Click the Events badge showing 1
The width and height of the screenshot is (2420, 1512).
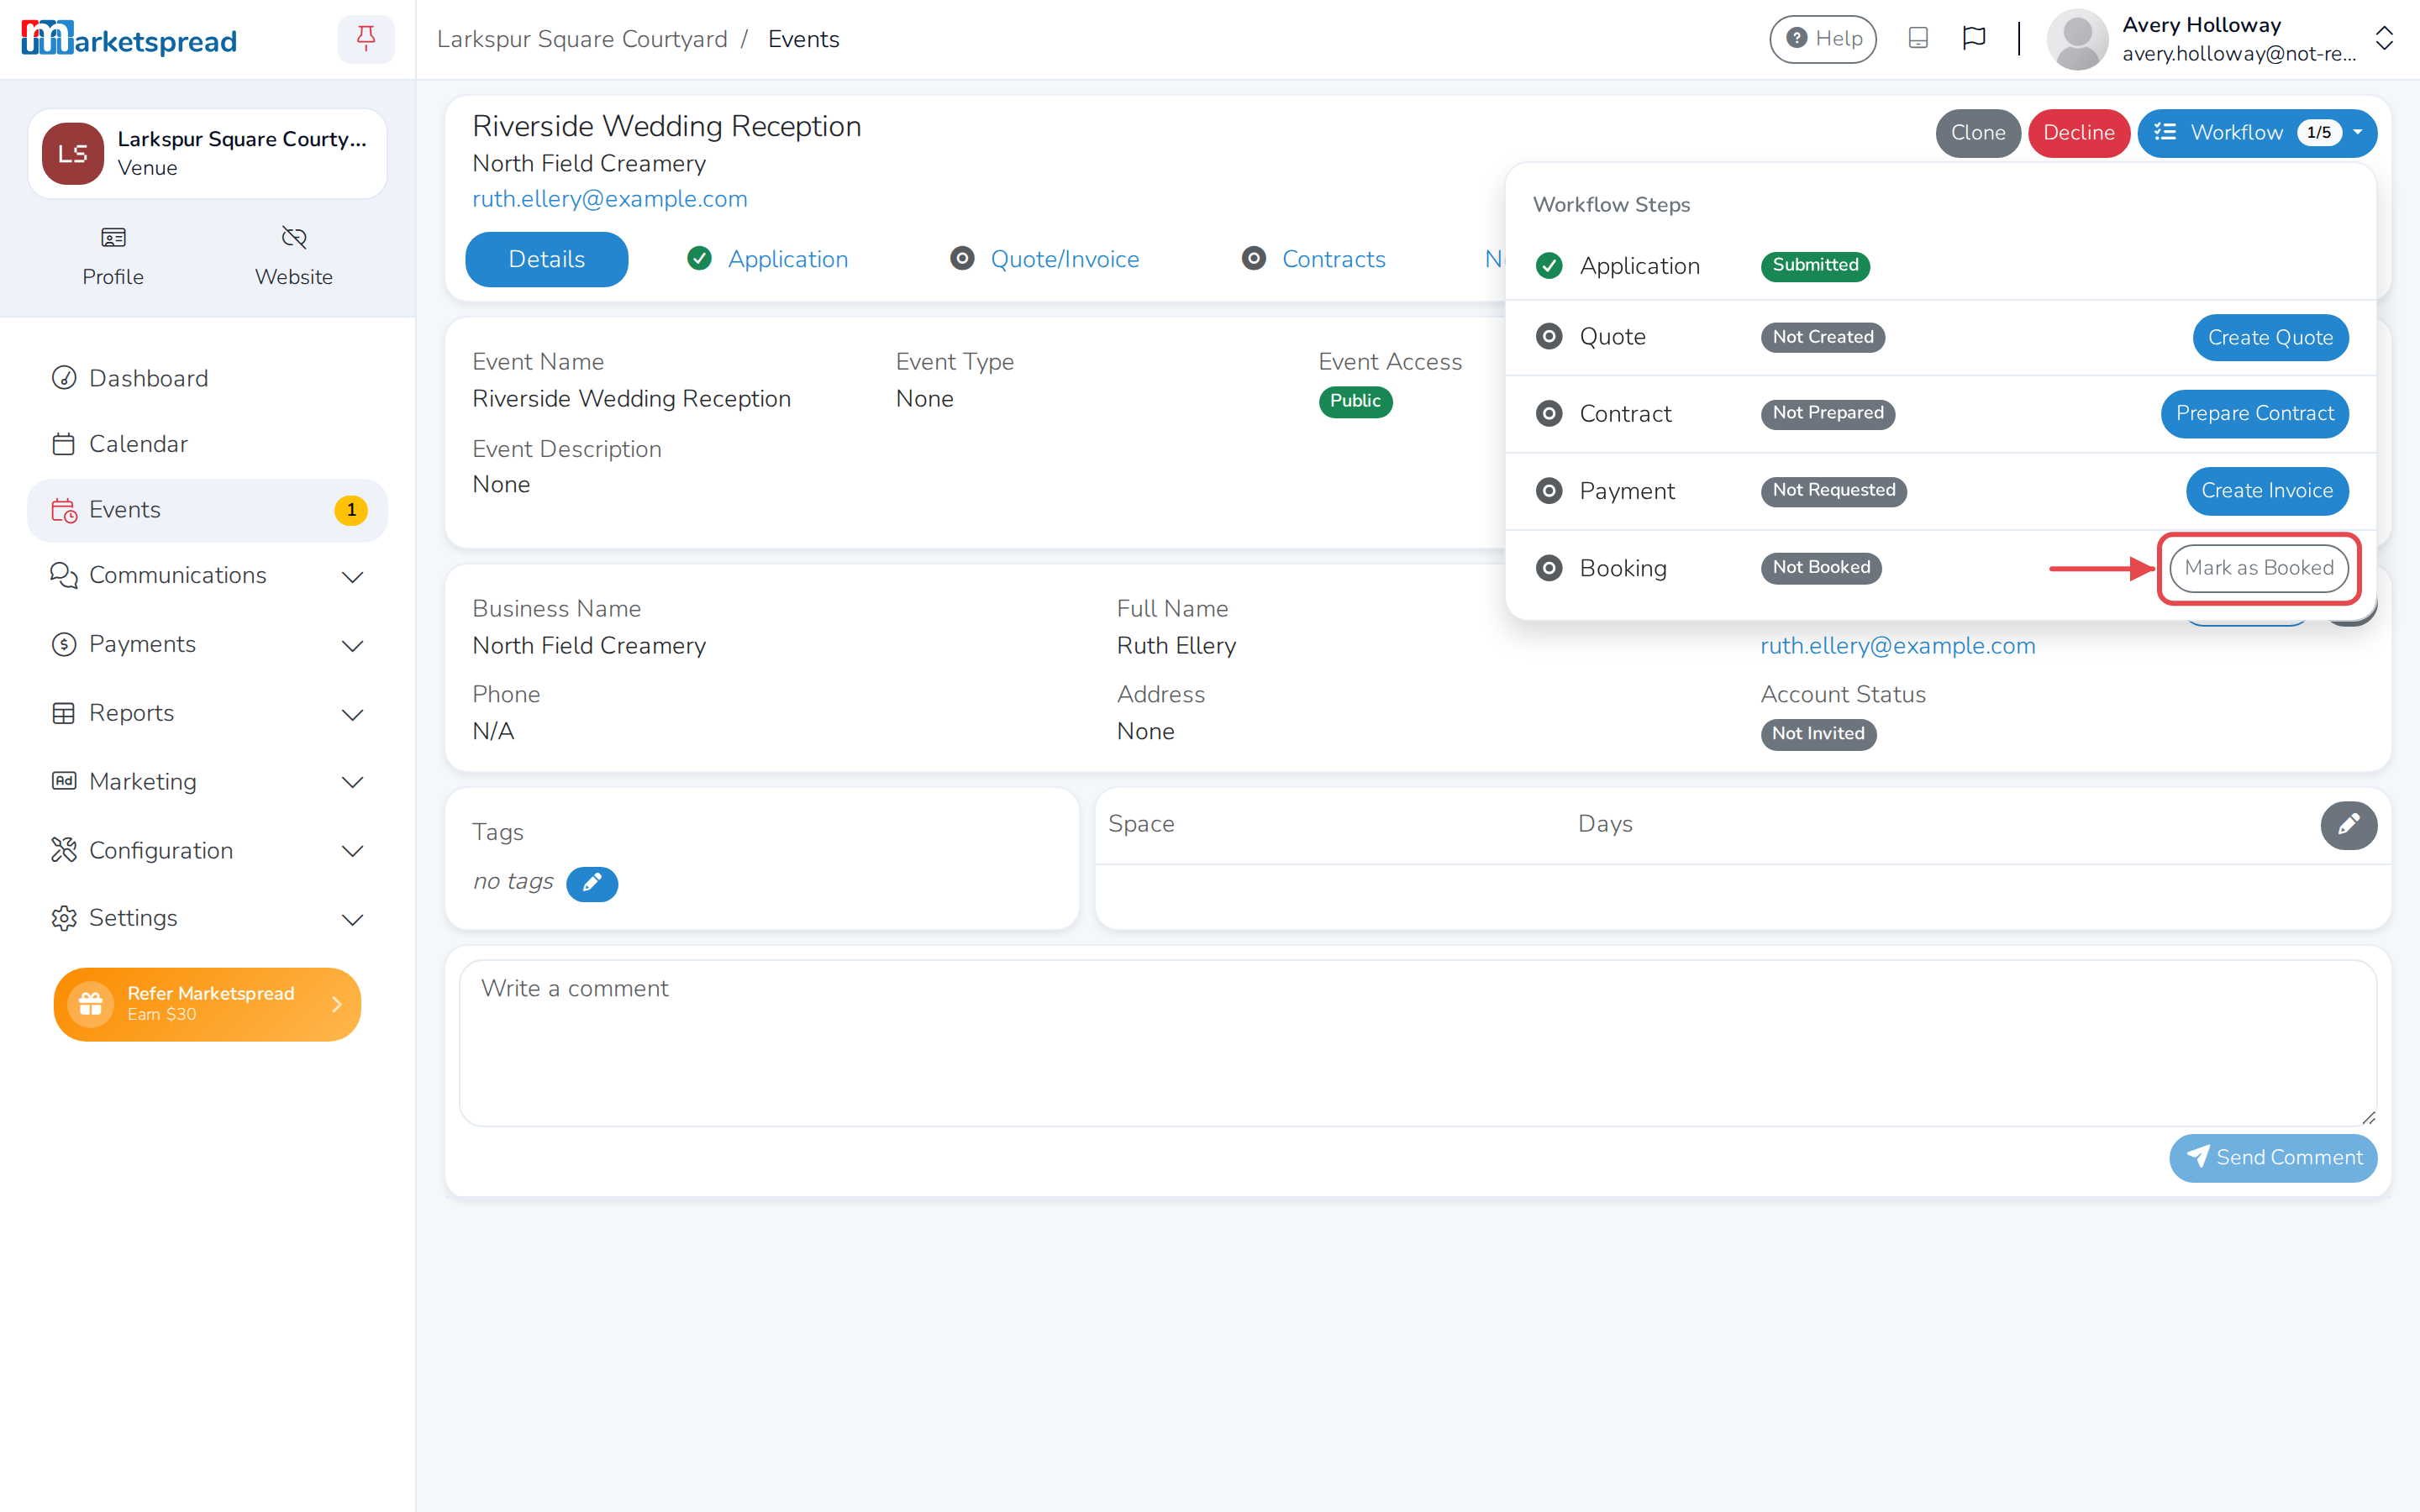point(351,510)
